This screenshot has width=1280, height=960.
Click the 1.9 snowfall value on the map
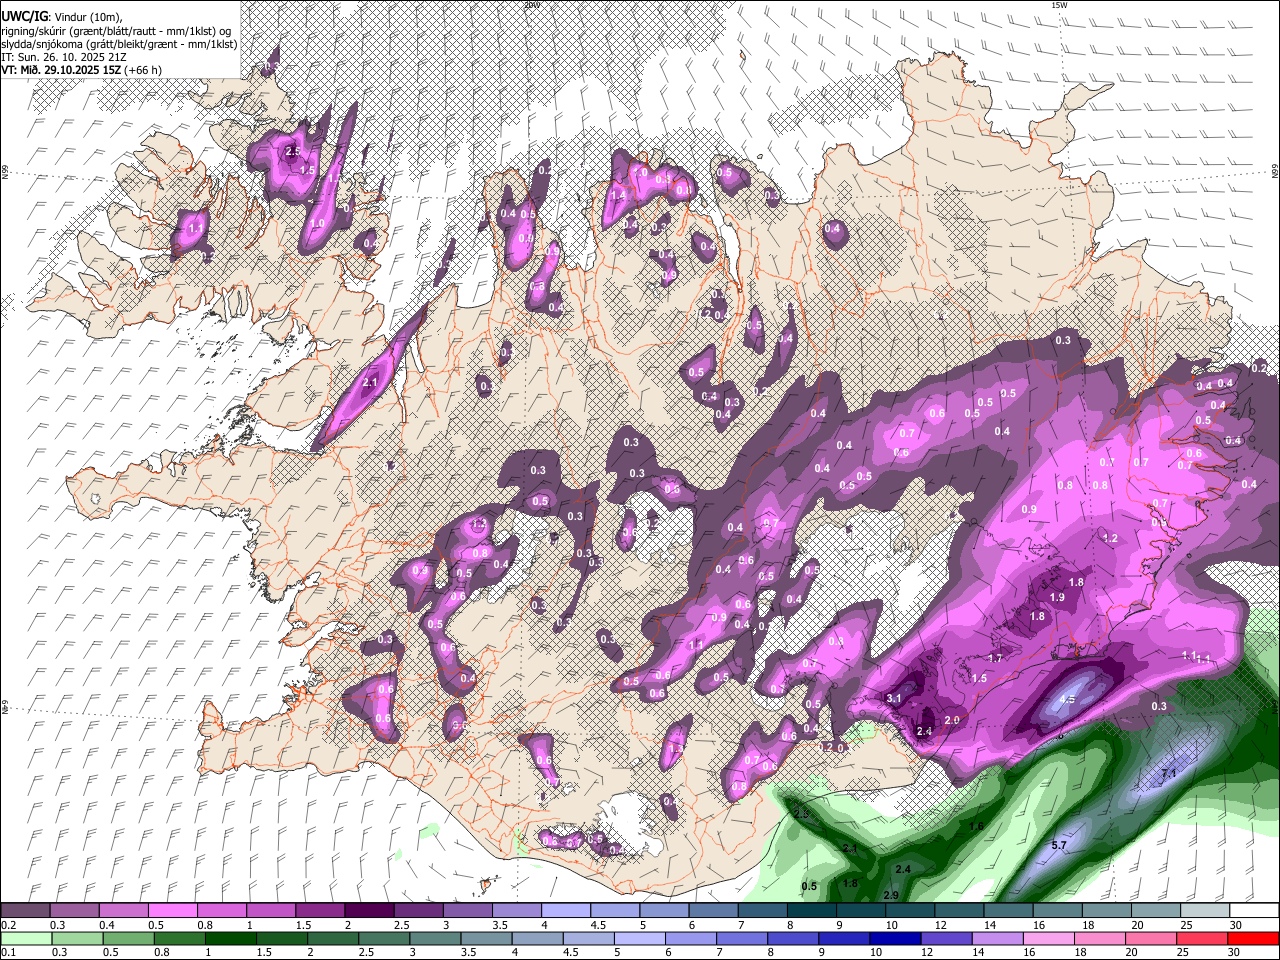coord(1057,597)
